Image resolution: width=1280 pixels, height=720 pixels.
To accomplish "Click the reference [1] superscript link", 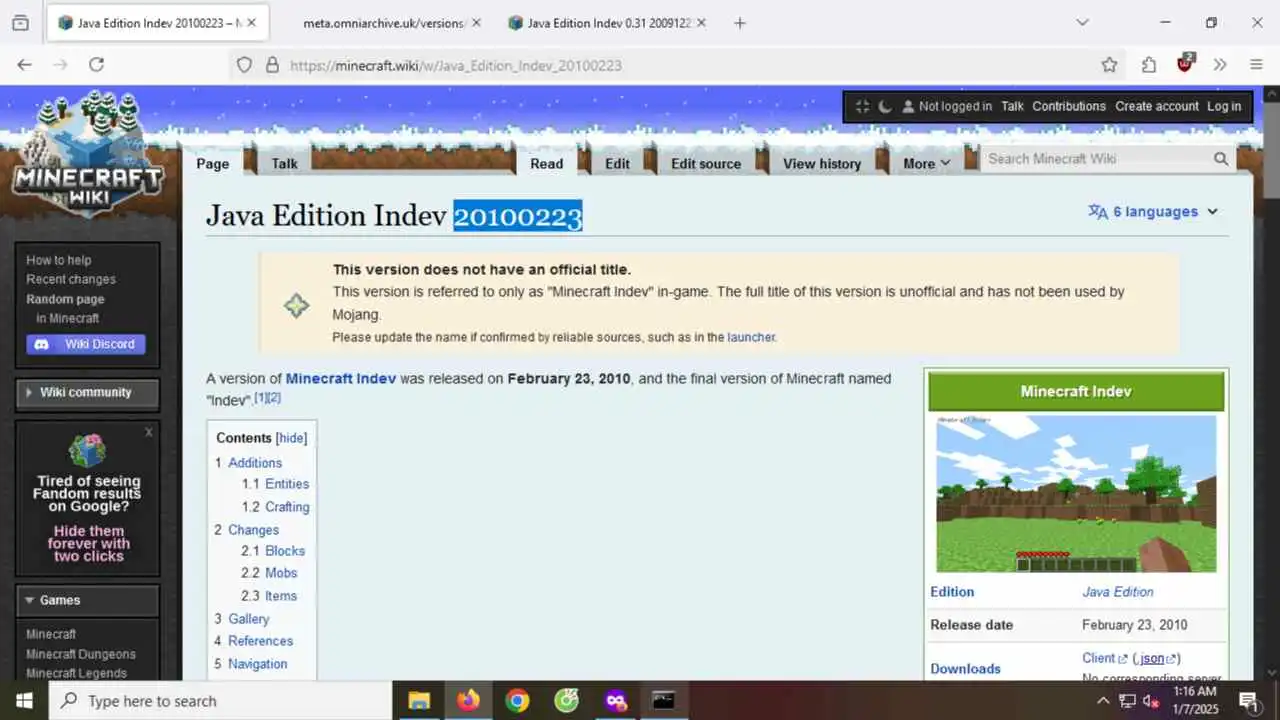I will (x=260, y=397).
